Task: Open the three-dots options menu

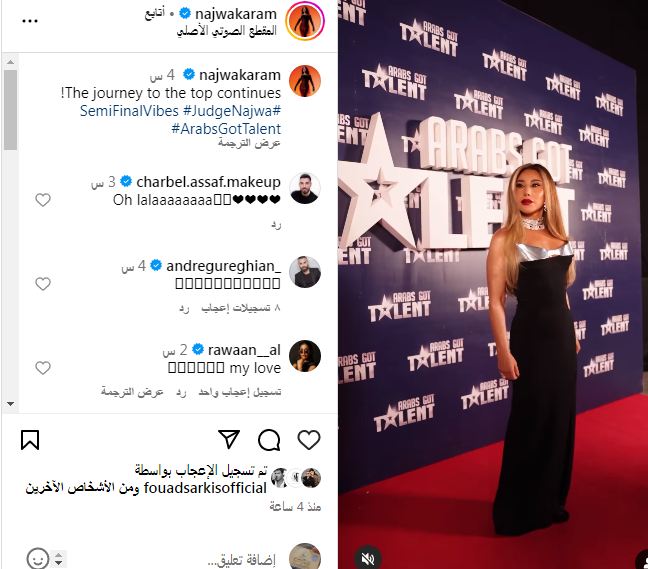Action: click(x=30, y=21)
